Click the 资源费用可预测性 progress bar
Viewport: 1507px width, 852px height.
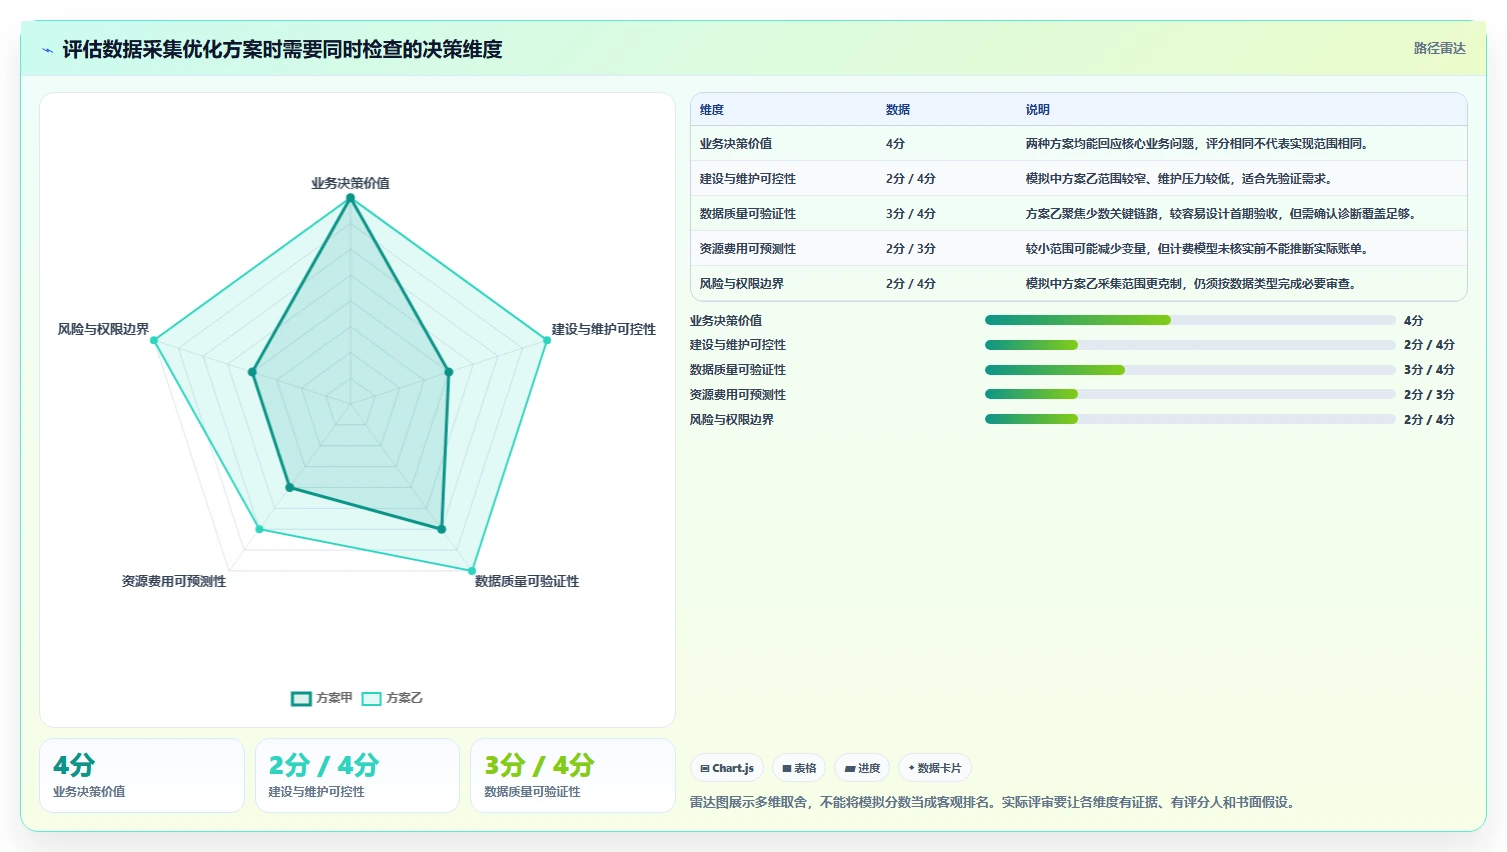click(1190, 394)
